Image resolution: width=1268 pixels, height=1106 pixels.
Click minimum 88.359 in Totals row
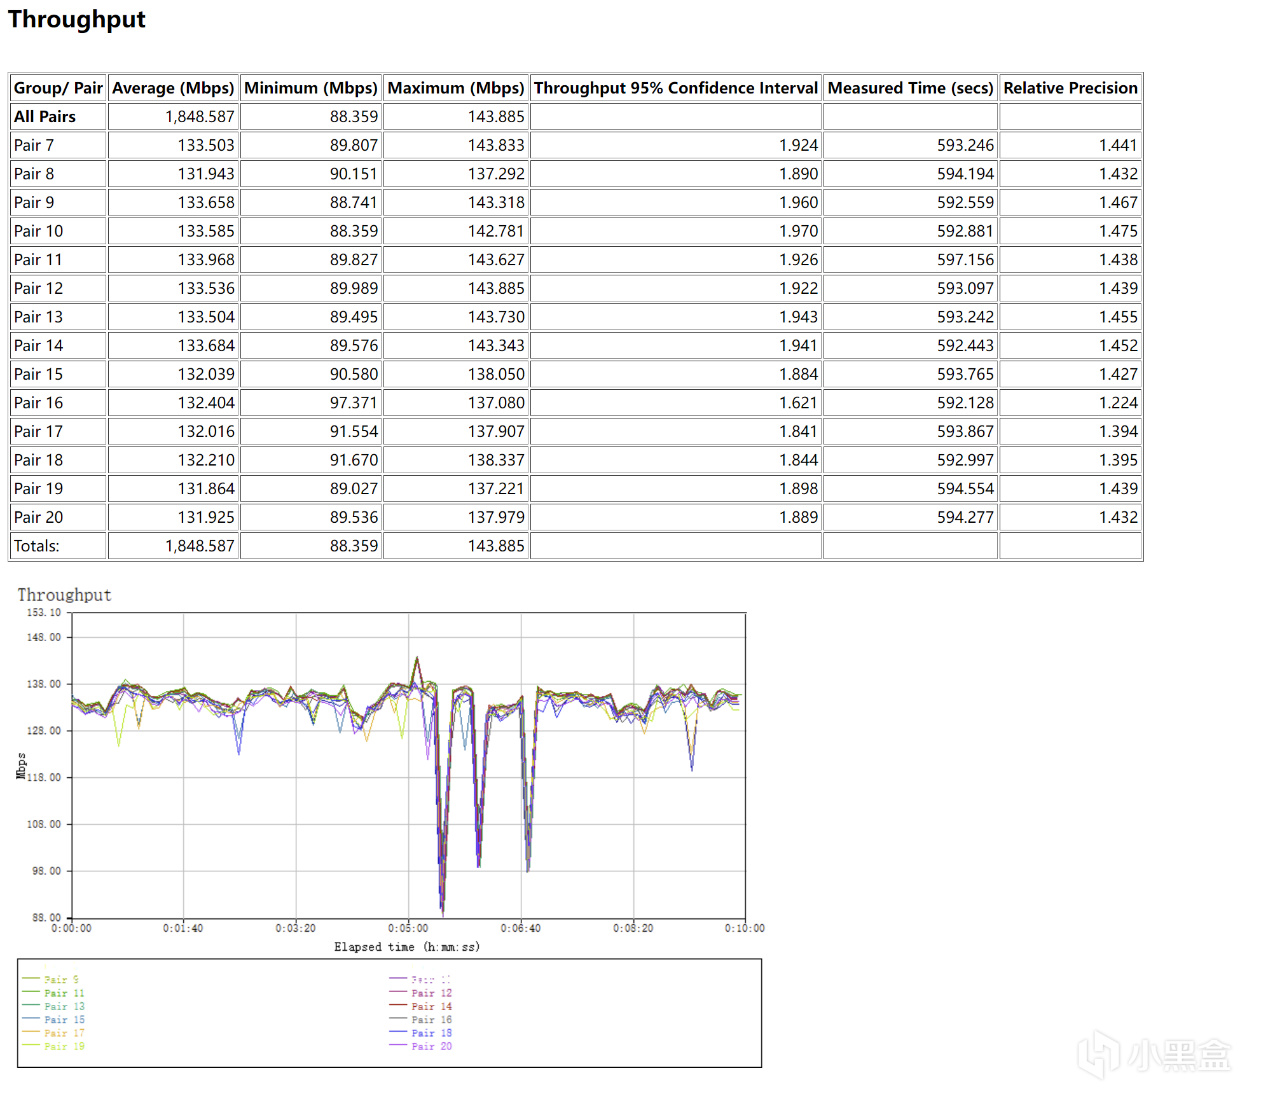pos(354,546)
